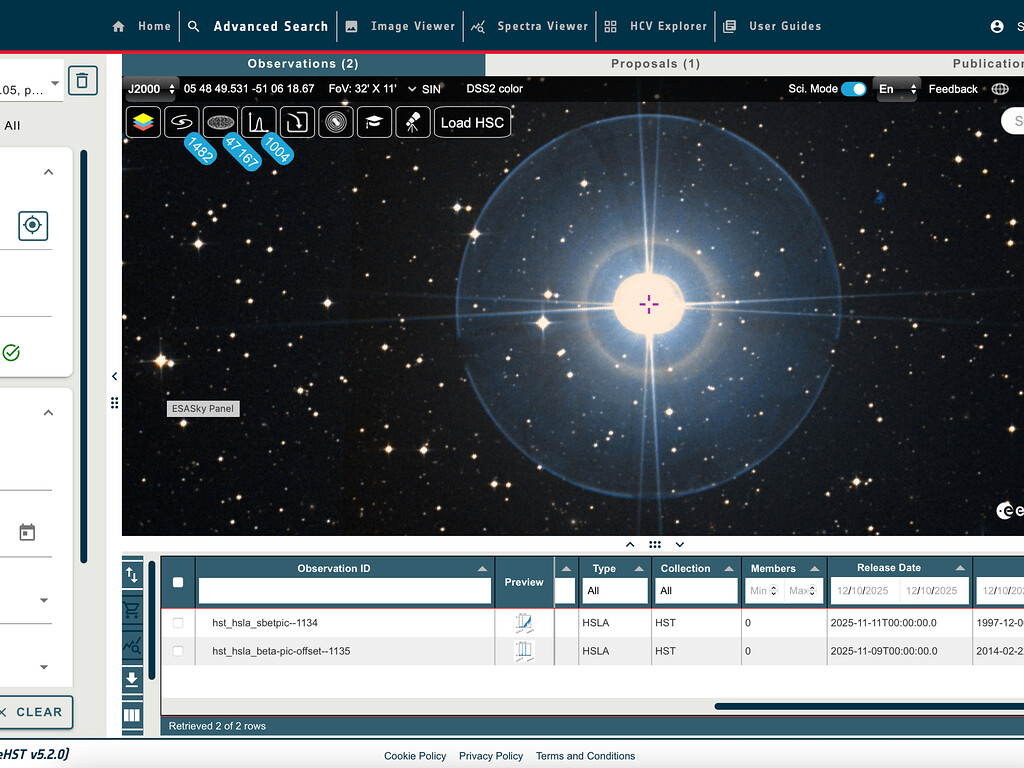Image resolution: width=1024 pixels, height=768 pixels.
Task: Toggle the Sci. Mode switch
Action: [853, 89]
